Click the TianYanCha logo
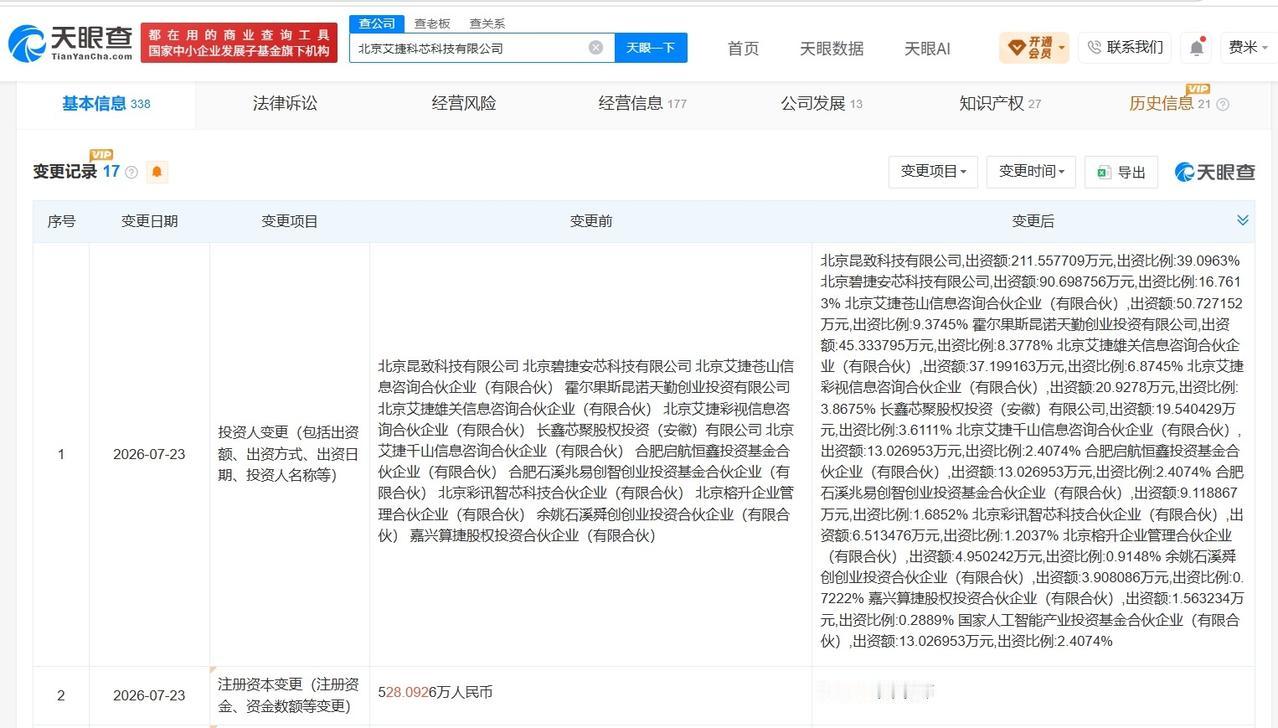Screen dimensions: 1278x728 [x=70, y=43]
